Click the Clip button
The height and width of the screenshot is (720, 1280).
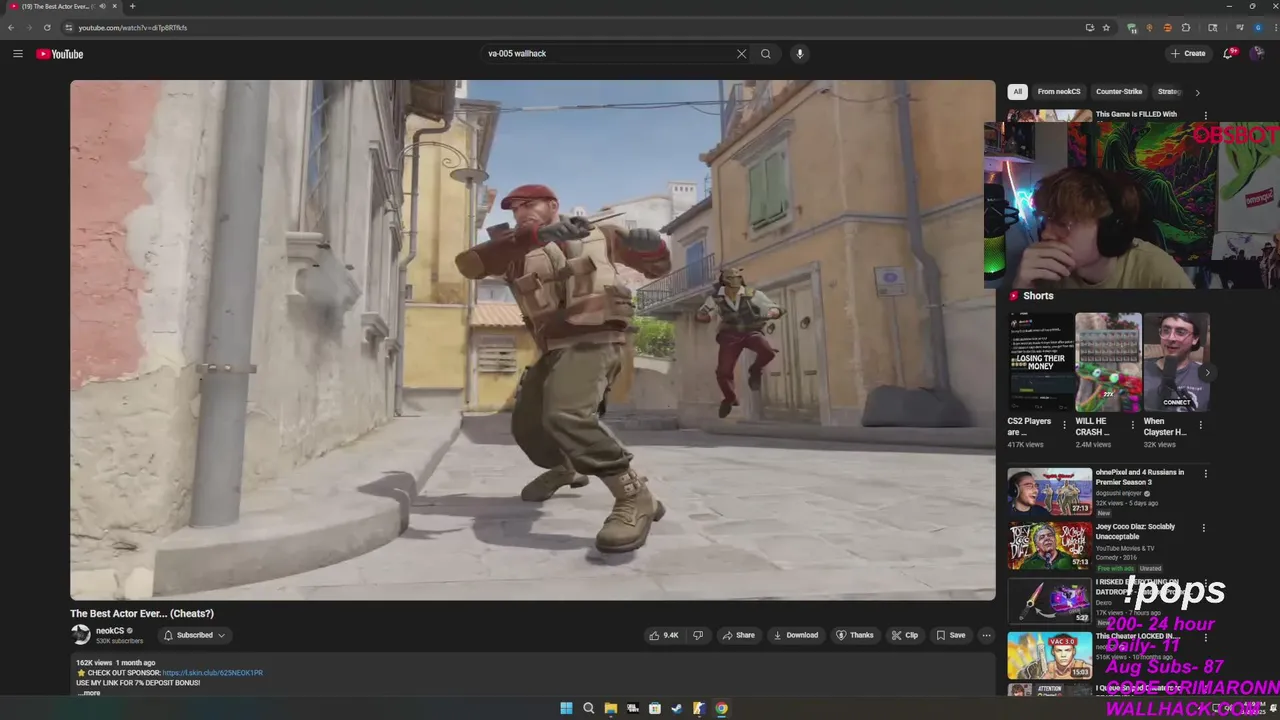point(905,635)
